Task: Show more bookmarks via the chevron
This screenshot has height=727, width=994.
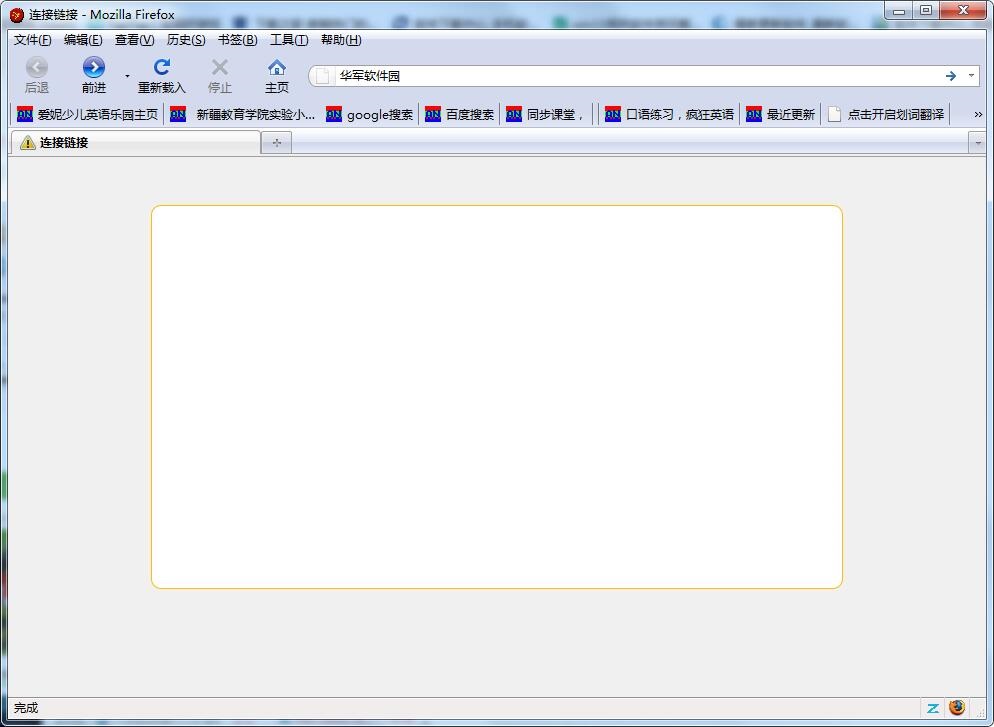Action: (x=977, y=115)
